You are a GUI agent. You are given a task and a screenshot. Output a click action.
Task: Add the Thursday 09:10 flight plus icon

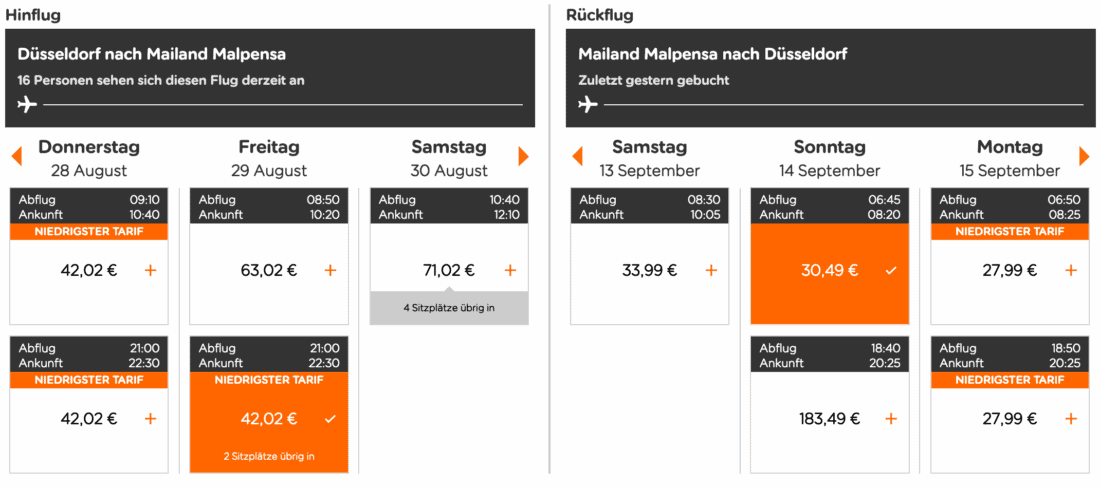point(150,270)
